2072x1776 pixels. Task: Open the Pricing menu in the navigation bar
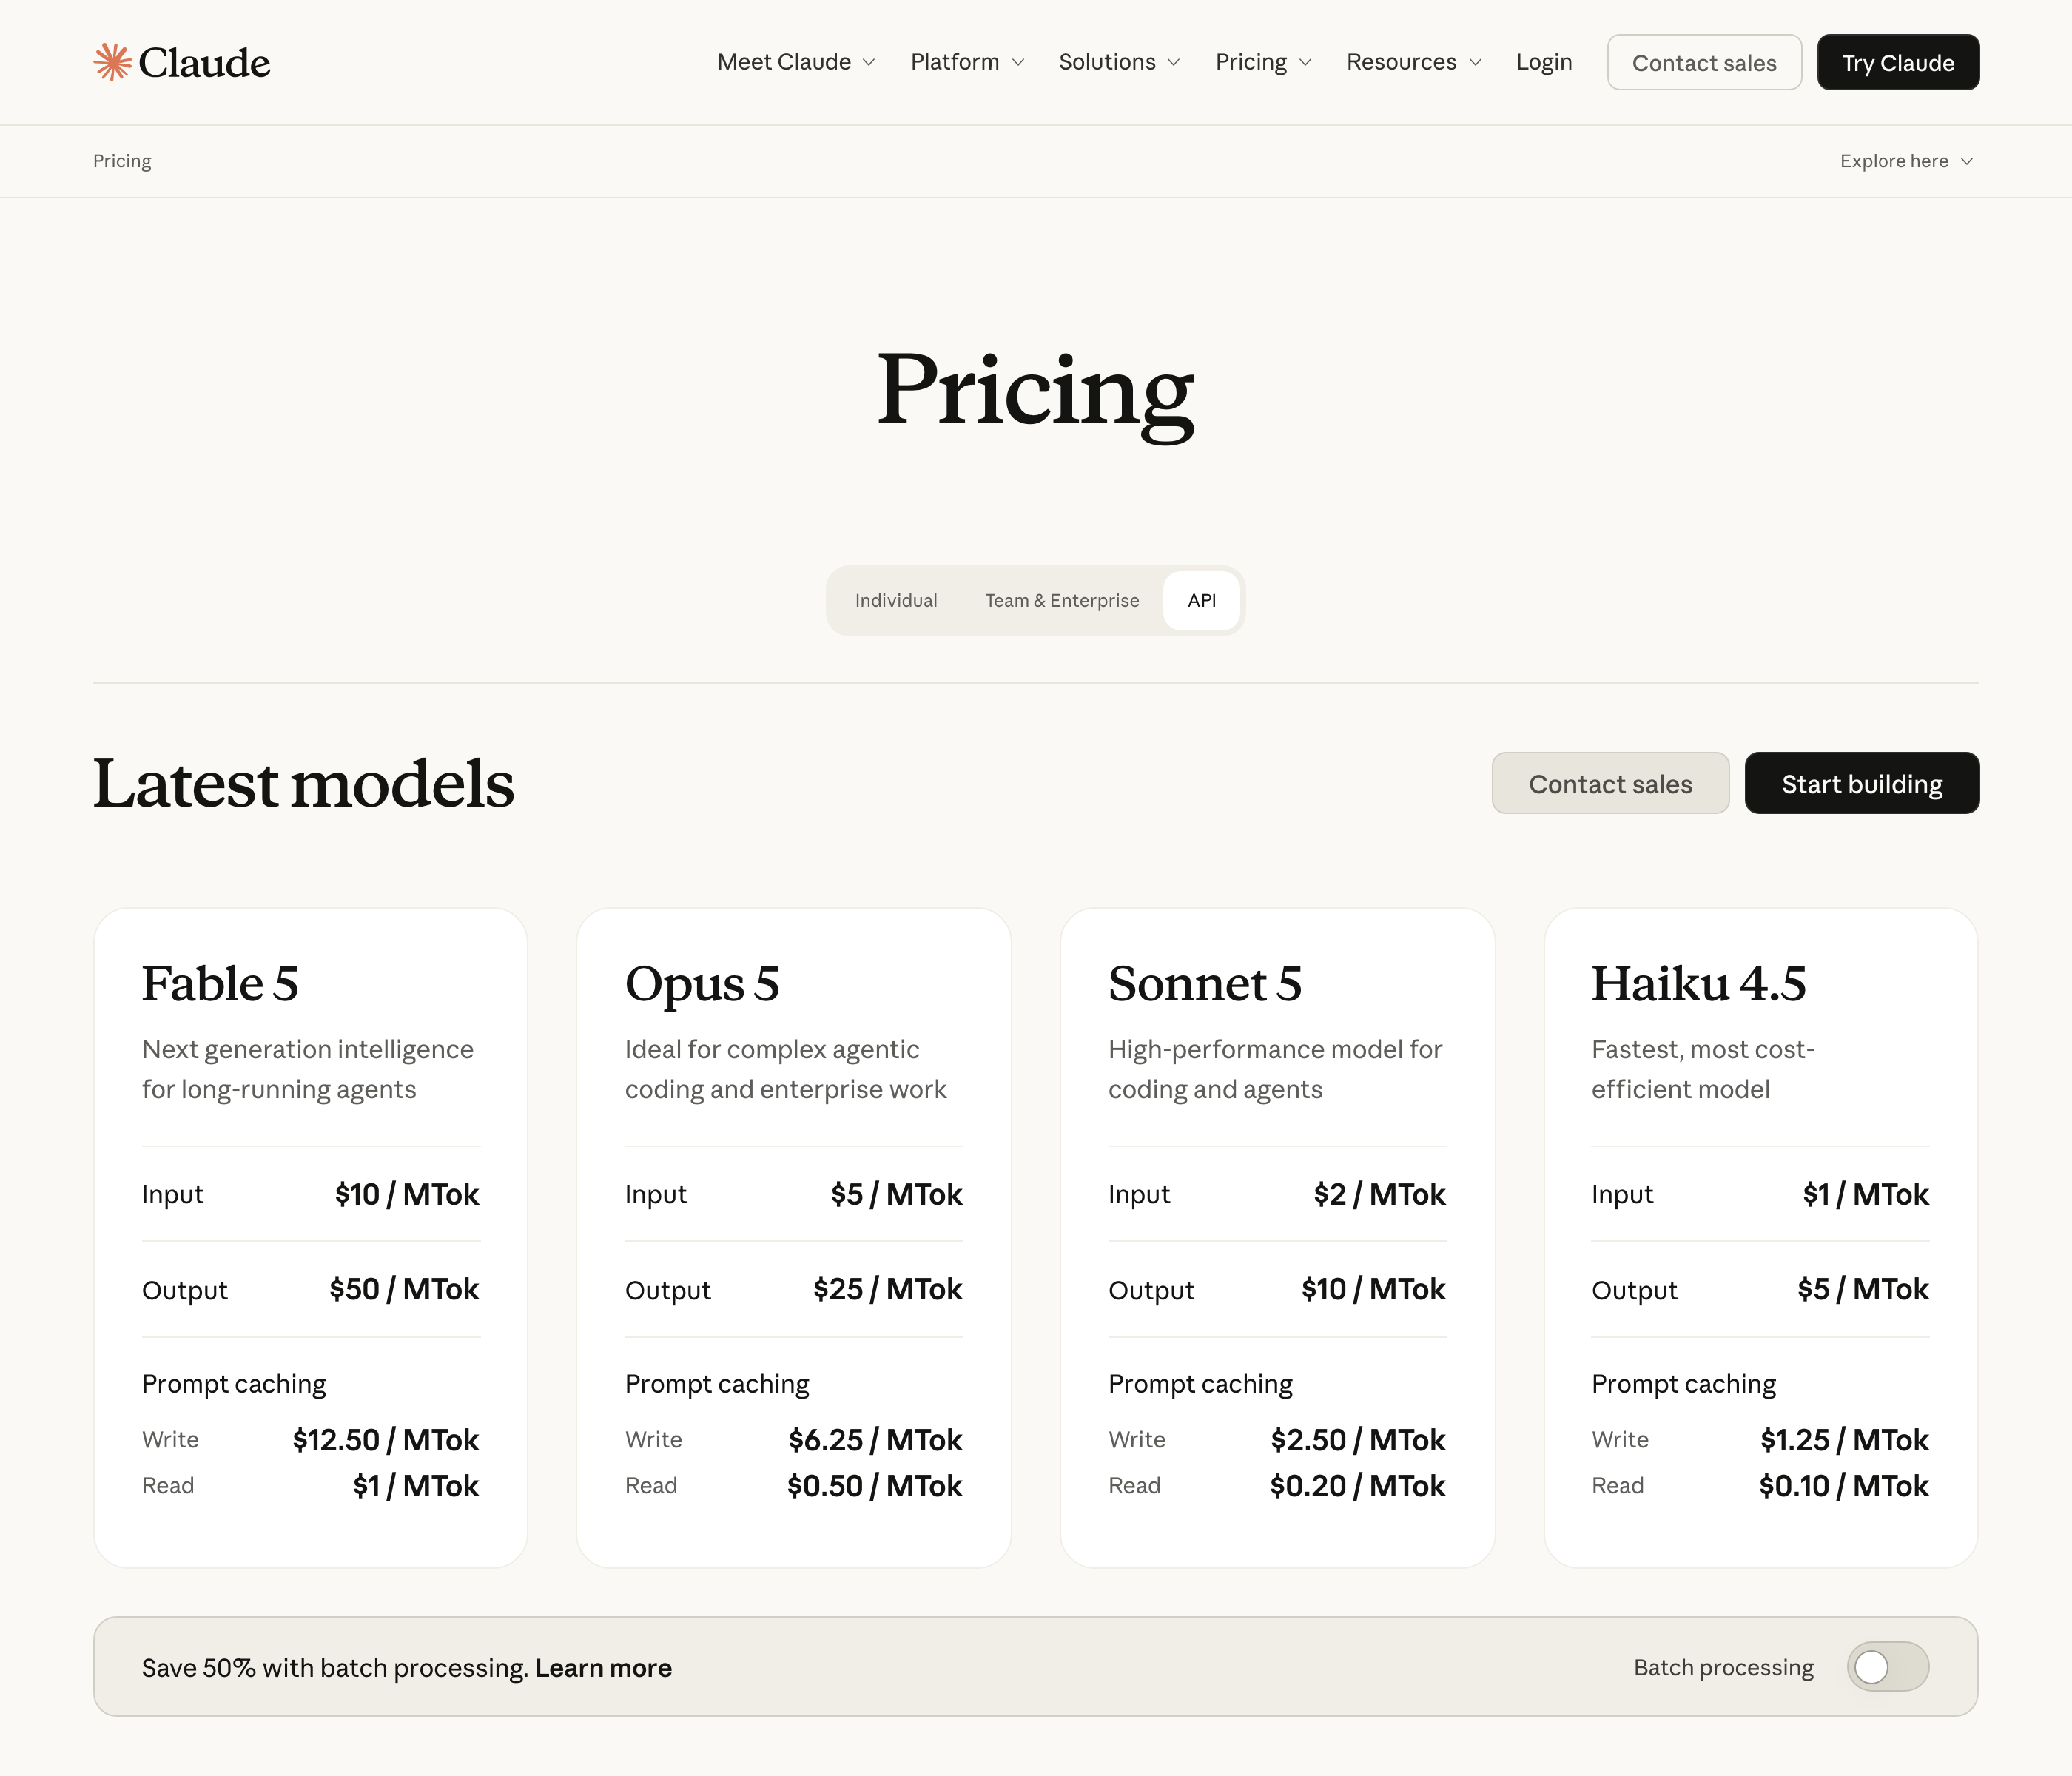point(1263,62)
